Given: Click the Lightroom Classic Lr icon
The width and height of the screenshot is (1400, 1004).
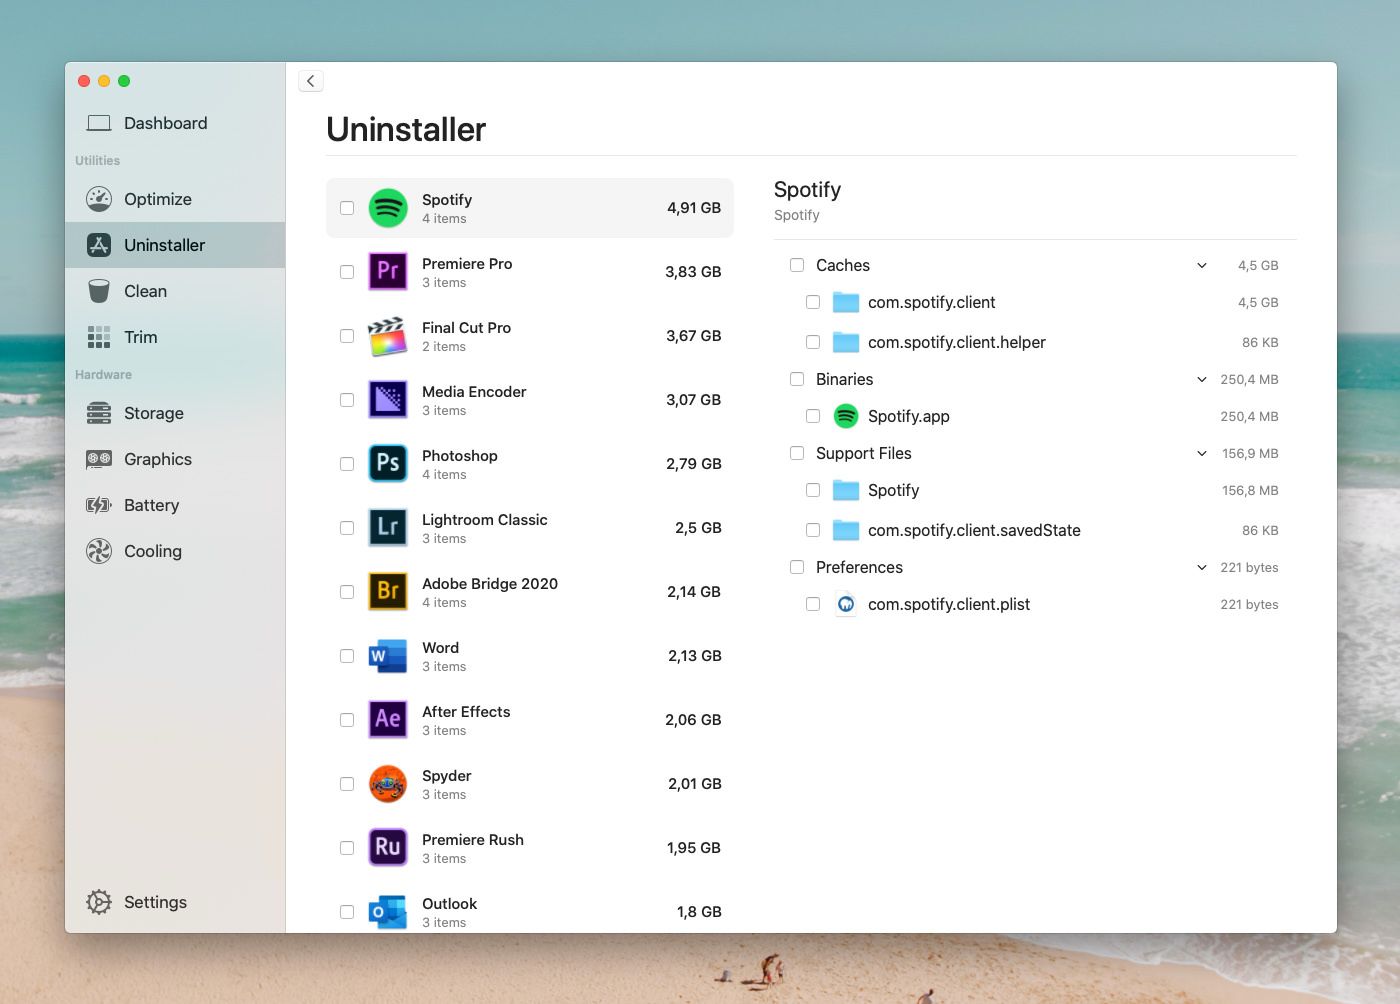Looking at the screenshot, I should tap(388, 528).
